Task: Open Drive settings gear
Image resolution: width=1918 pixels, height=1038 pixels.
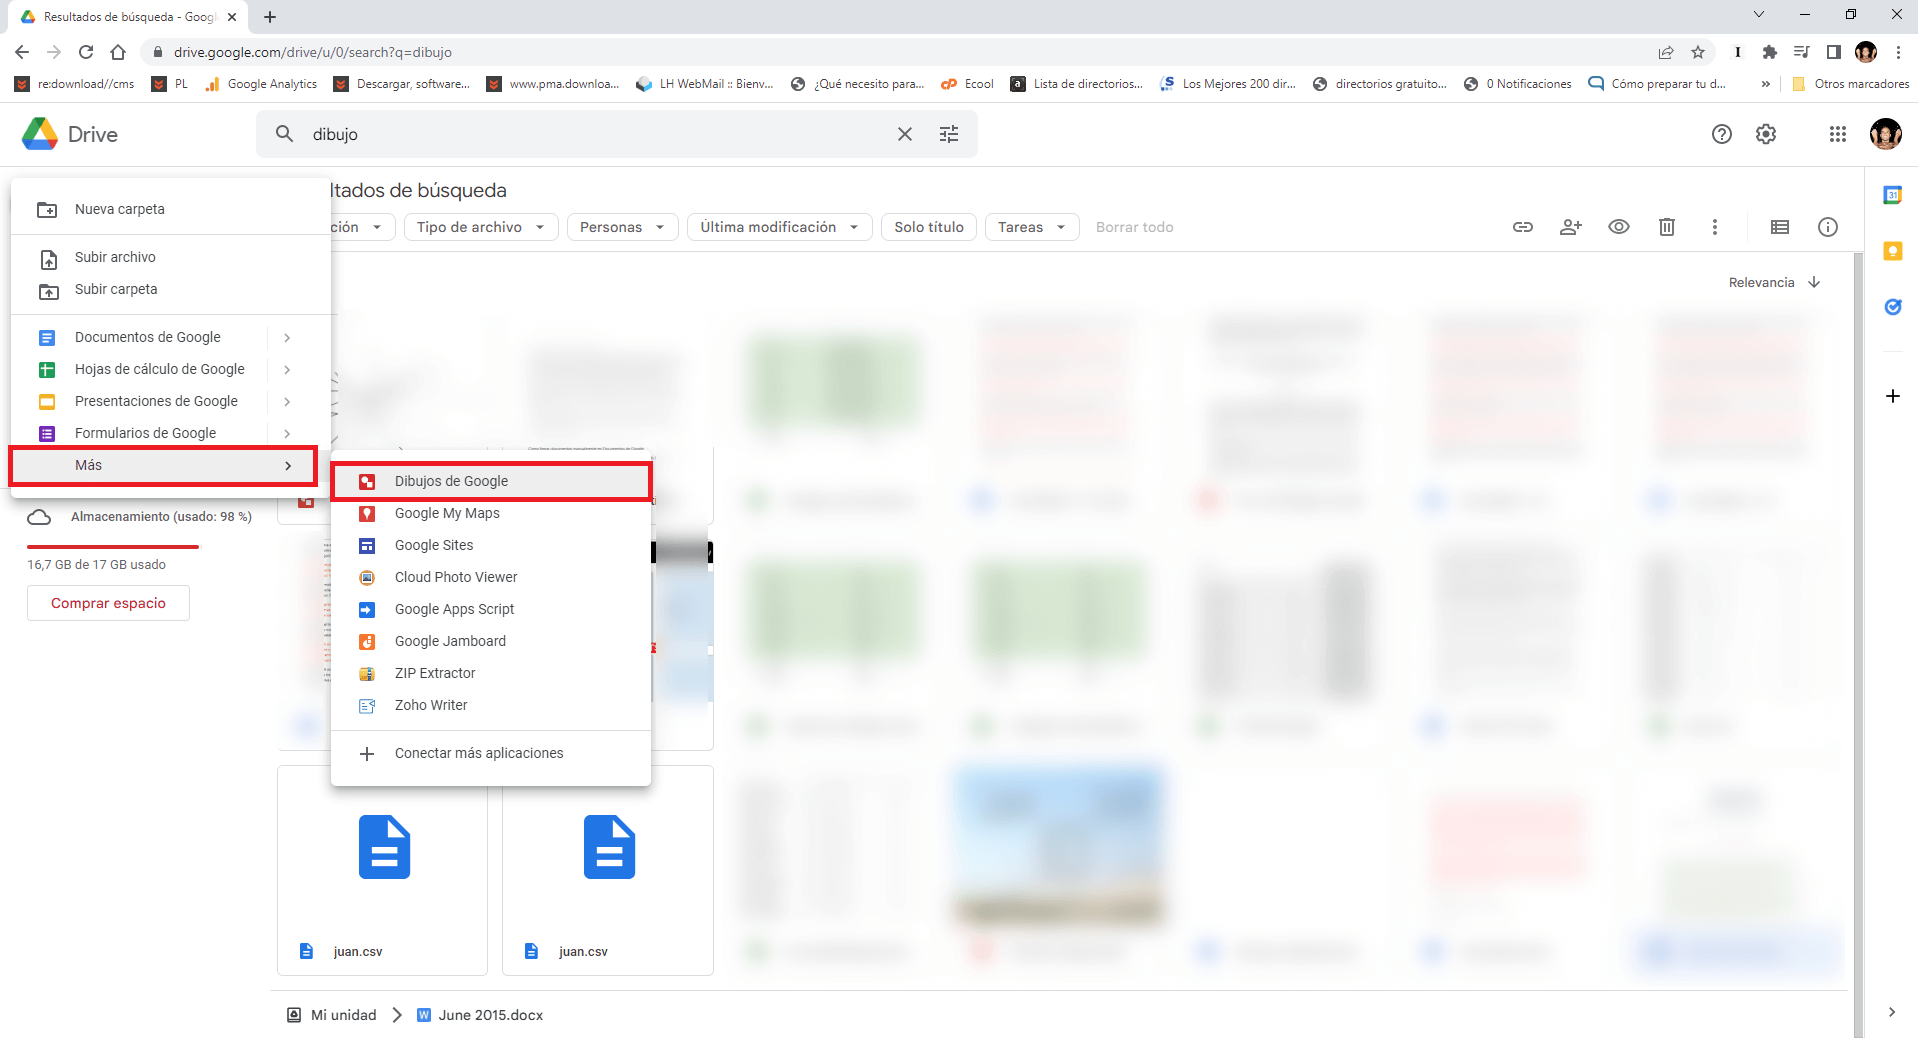Action: click(x=1766, y=134)
